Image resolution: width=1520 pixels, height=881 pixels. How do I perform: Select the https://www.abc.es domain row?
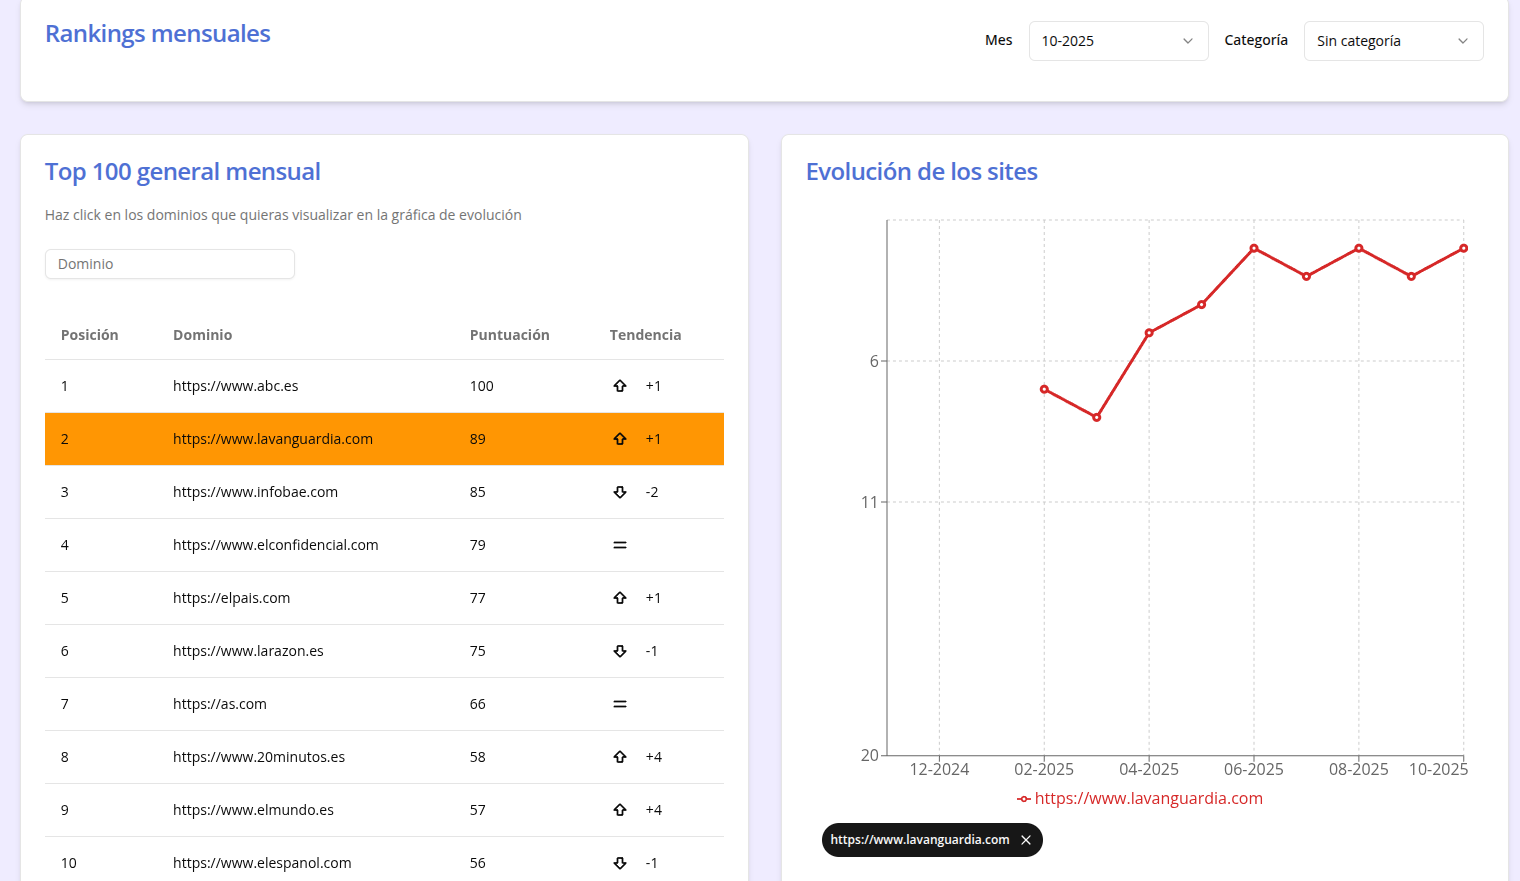pos(236,386)
